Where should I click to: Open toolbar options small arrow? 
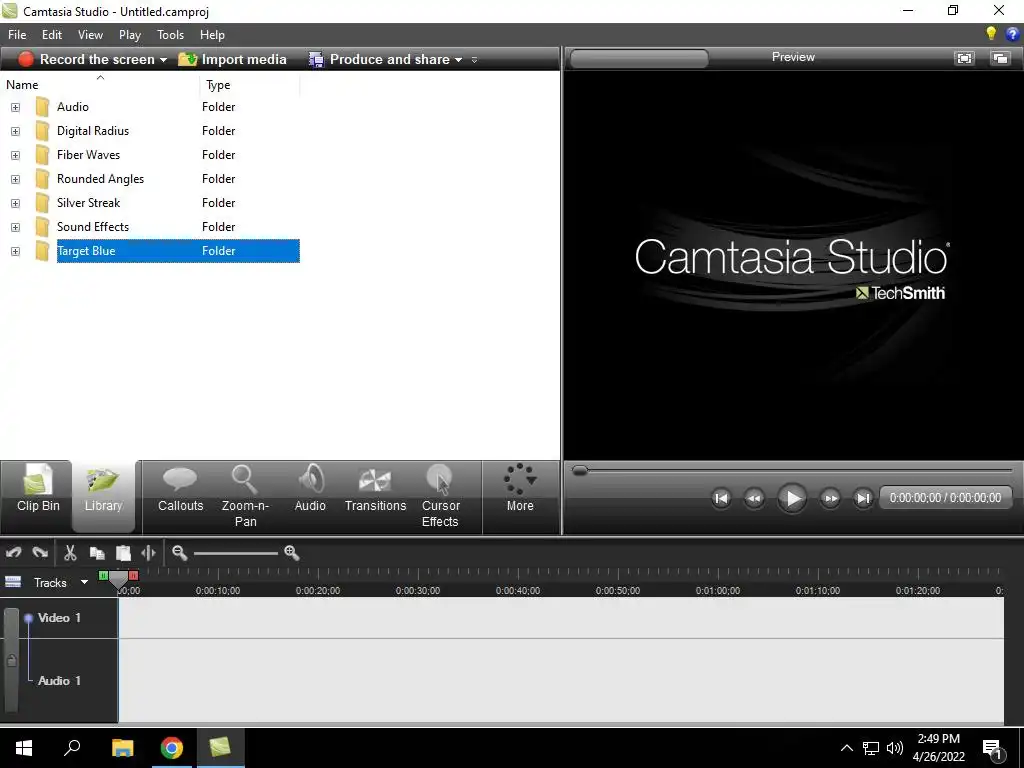click(x=474, y=60)
